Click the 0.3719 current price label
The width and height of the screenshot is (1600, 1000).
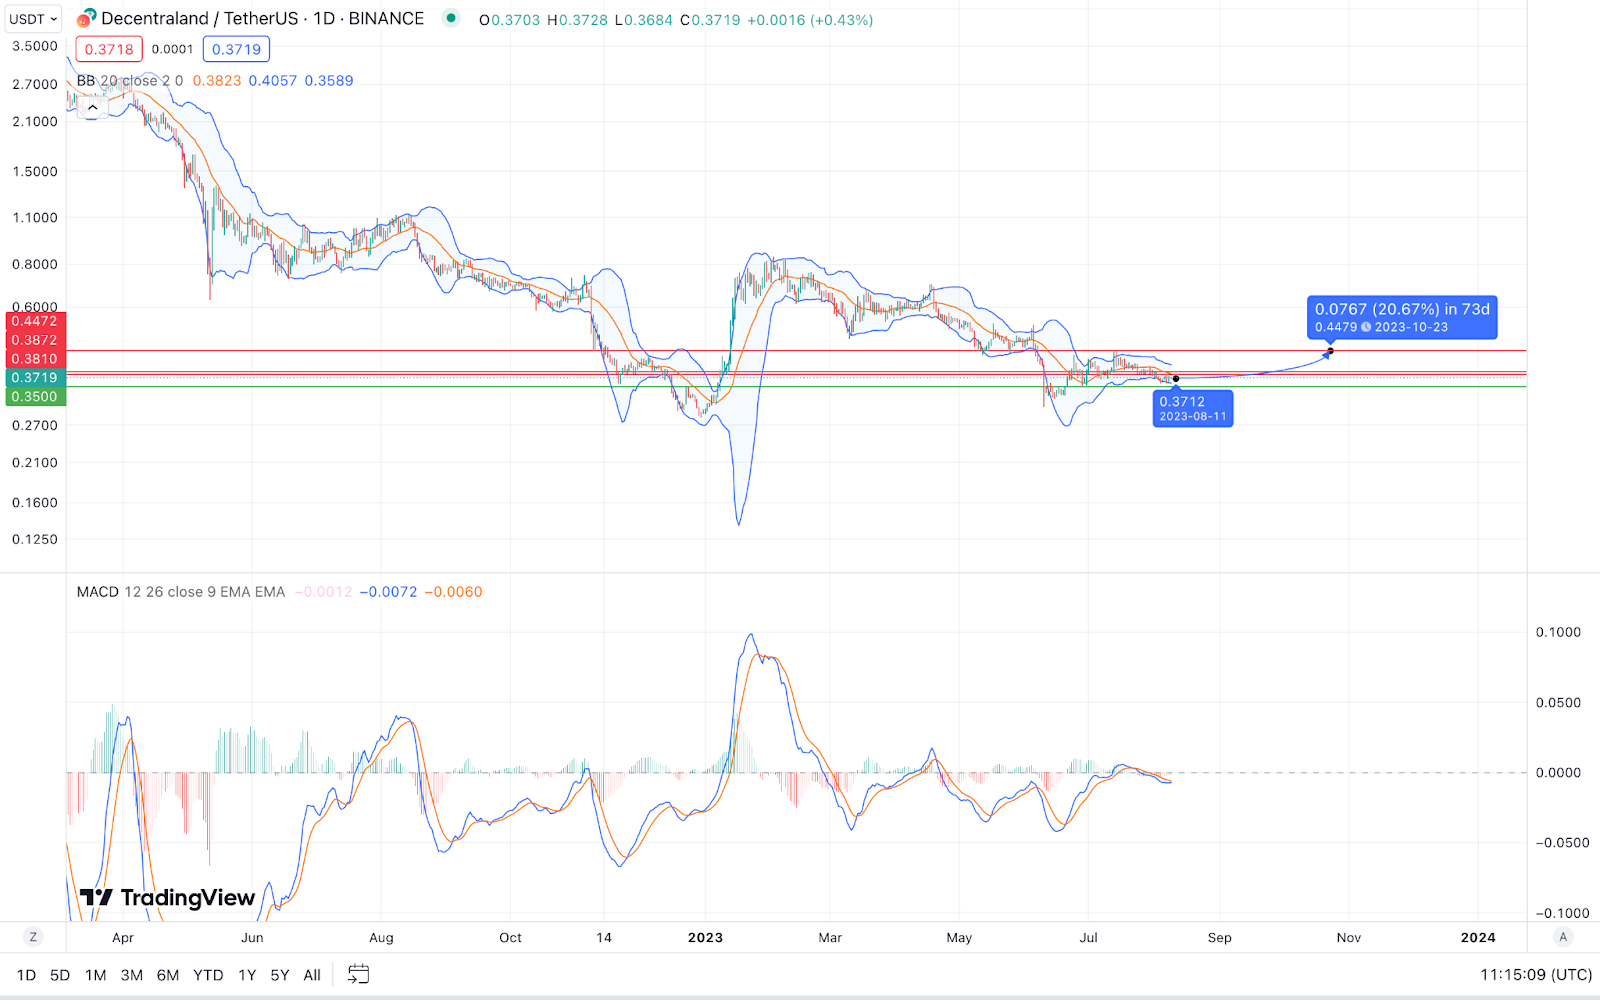point(36,378)
